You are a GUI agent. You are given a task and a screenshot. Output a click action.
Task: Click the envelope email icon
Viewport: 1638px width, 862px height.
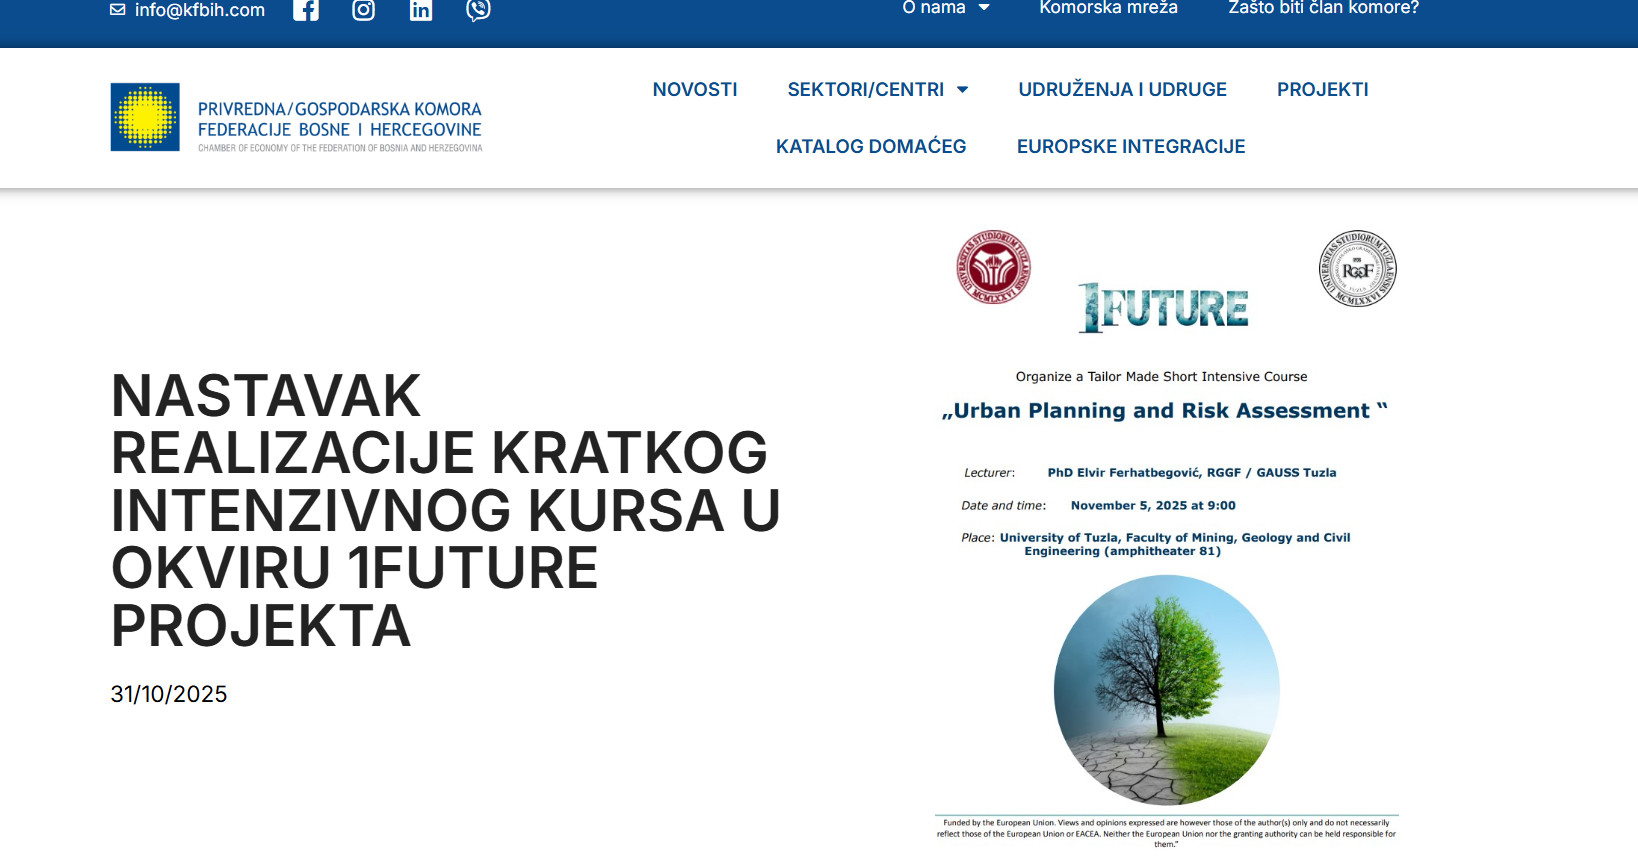(117, 10)
